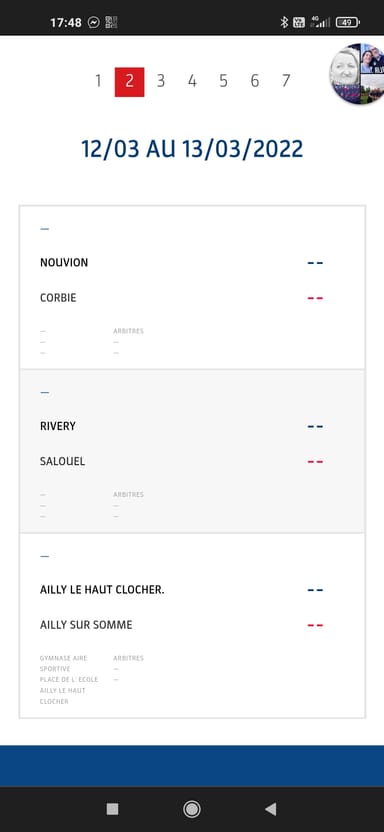The width and height of the screenshot is (384, 832).
Task: Tap the Android home circle button
Action: coord(191,809)
